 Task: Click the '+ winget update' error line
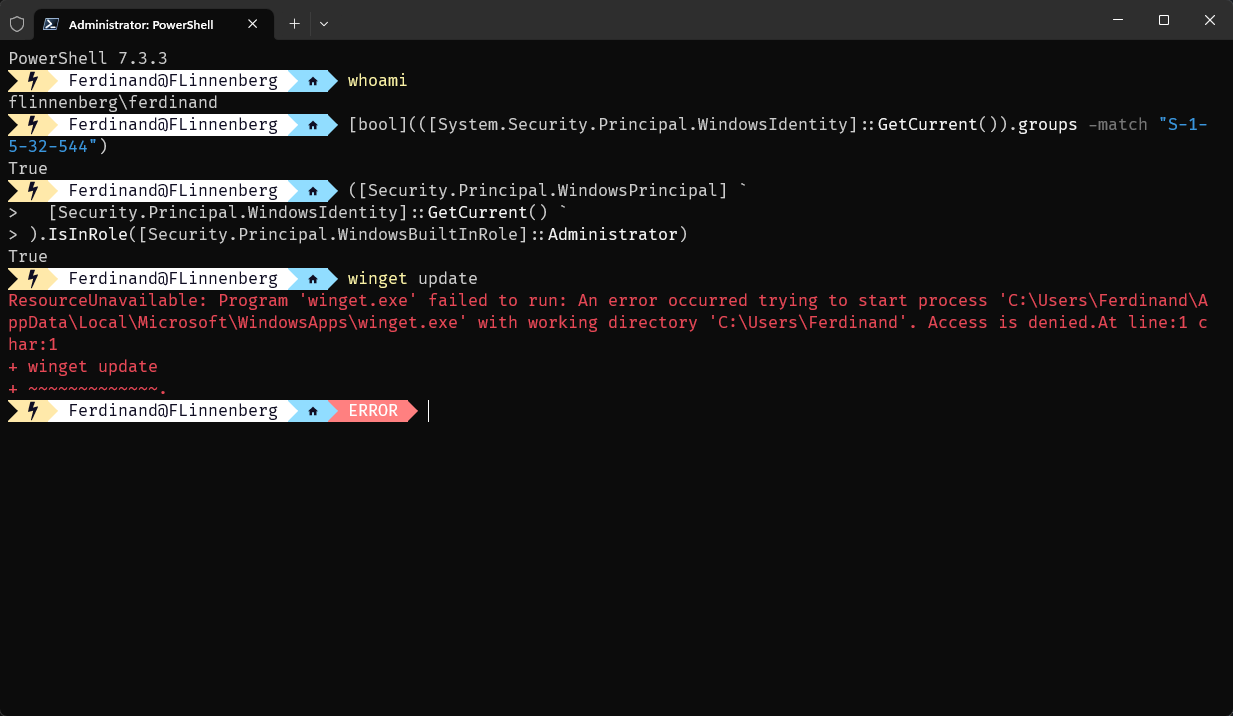coord(83,367)
